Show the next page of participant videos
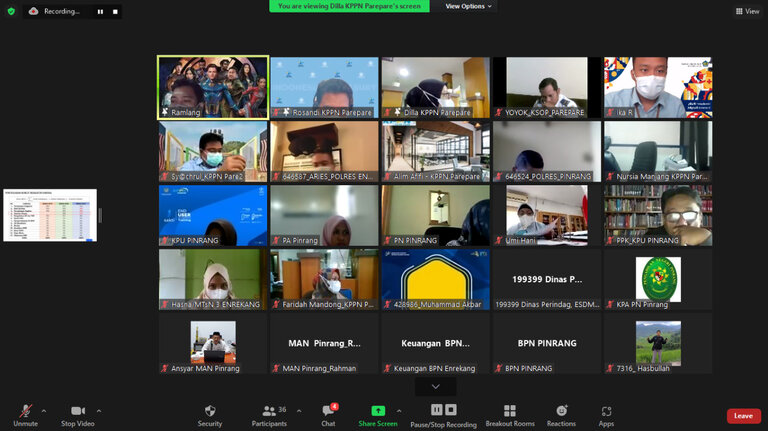768x431 pixels. point(435,386)
